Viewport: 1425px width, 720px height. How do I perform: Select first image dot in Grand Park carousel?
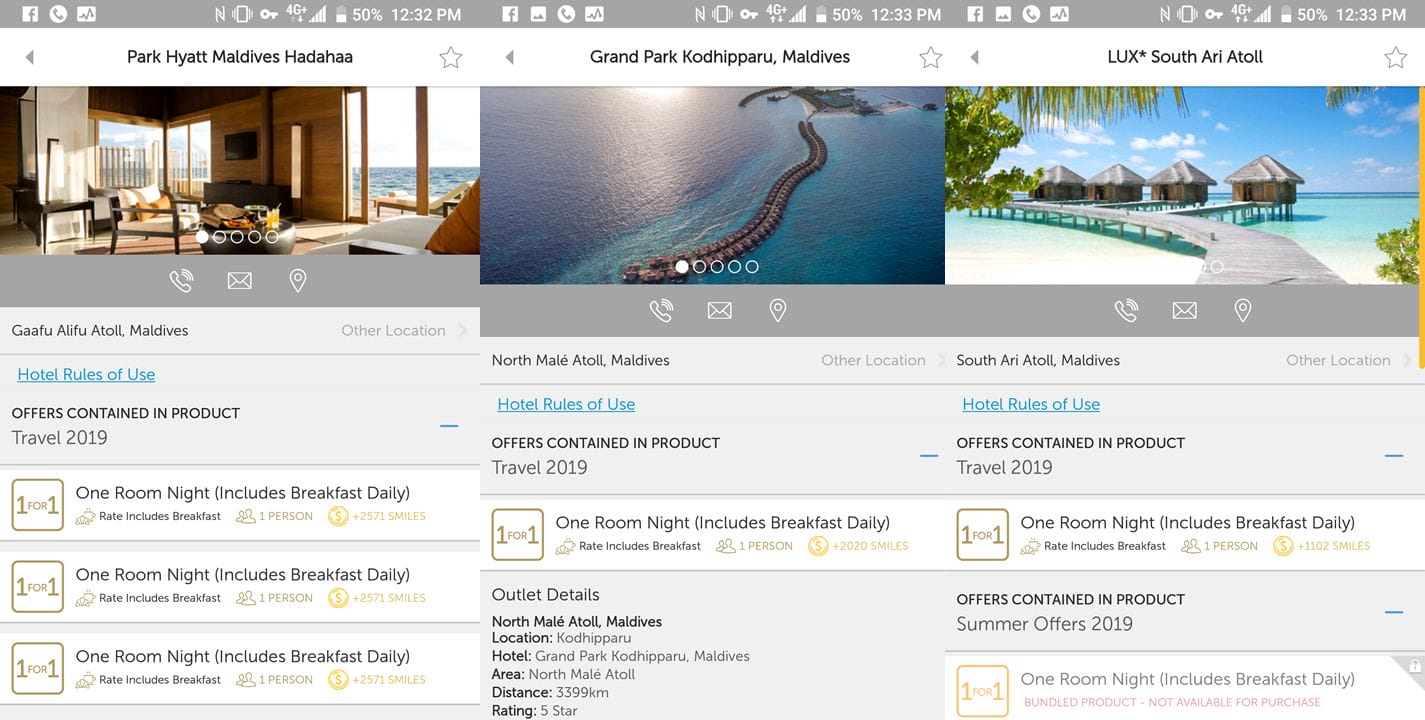click(682, 267)
